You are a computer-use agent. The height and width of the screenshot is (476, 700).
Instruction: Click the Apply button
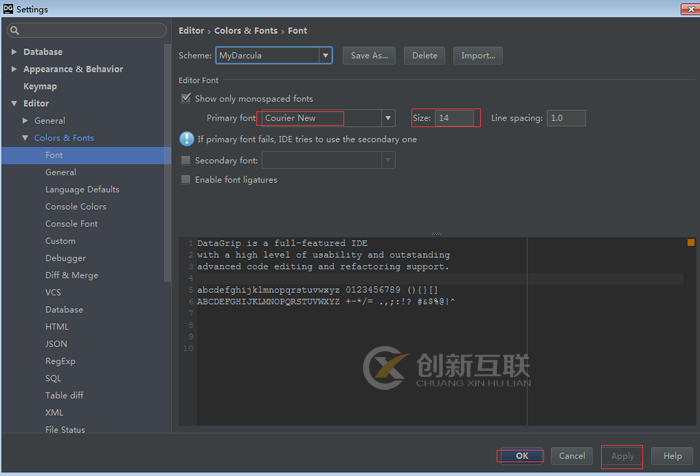point(622,456)
